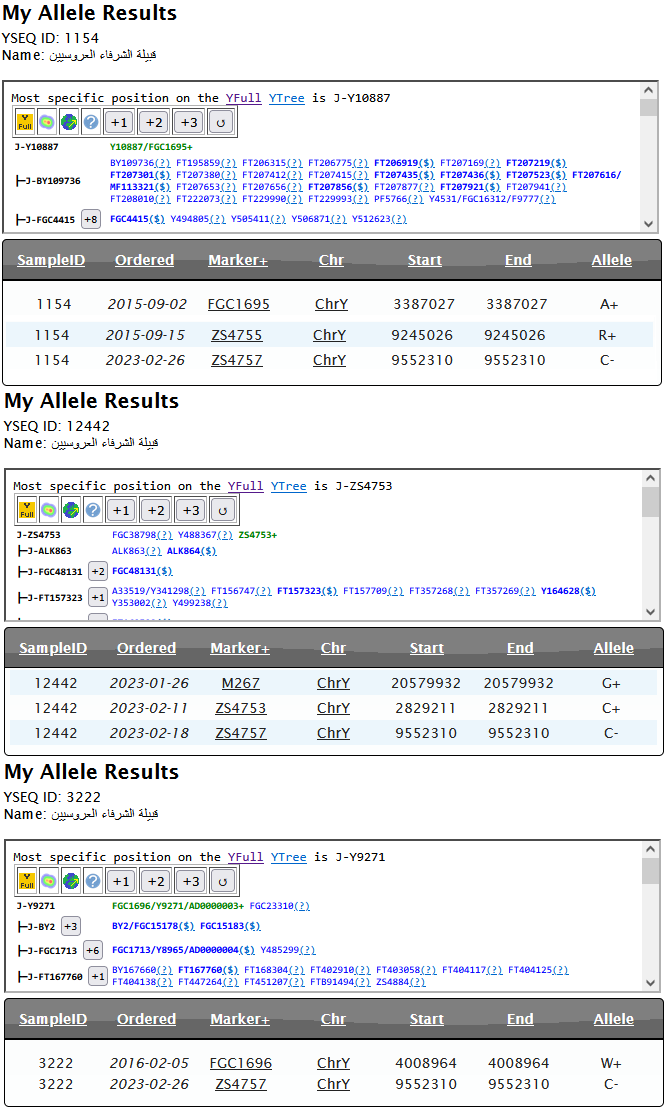Sort the 1154 table by Ordered header

145,260
